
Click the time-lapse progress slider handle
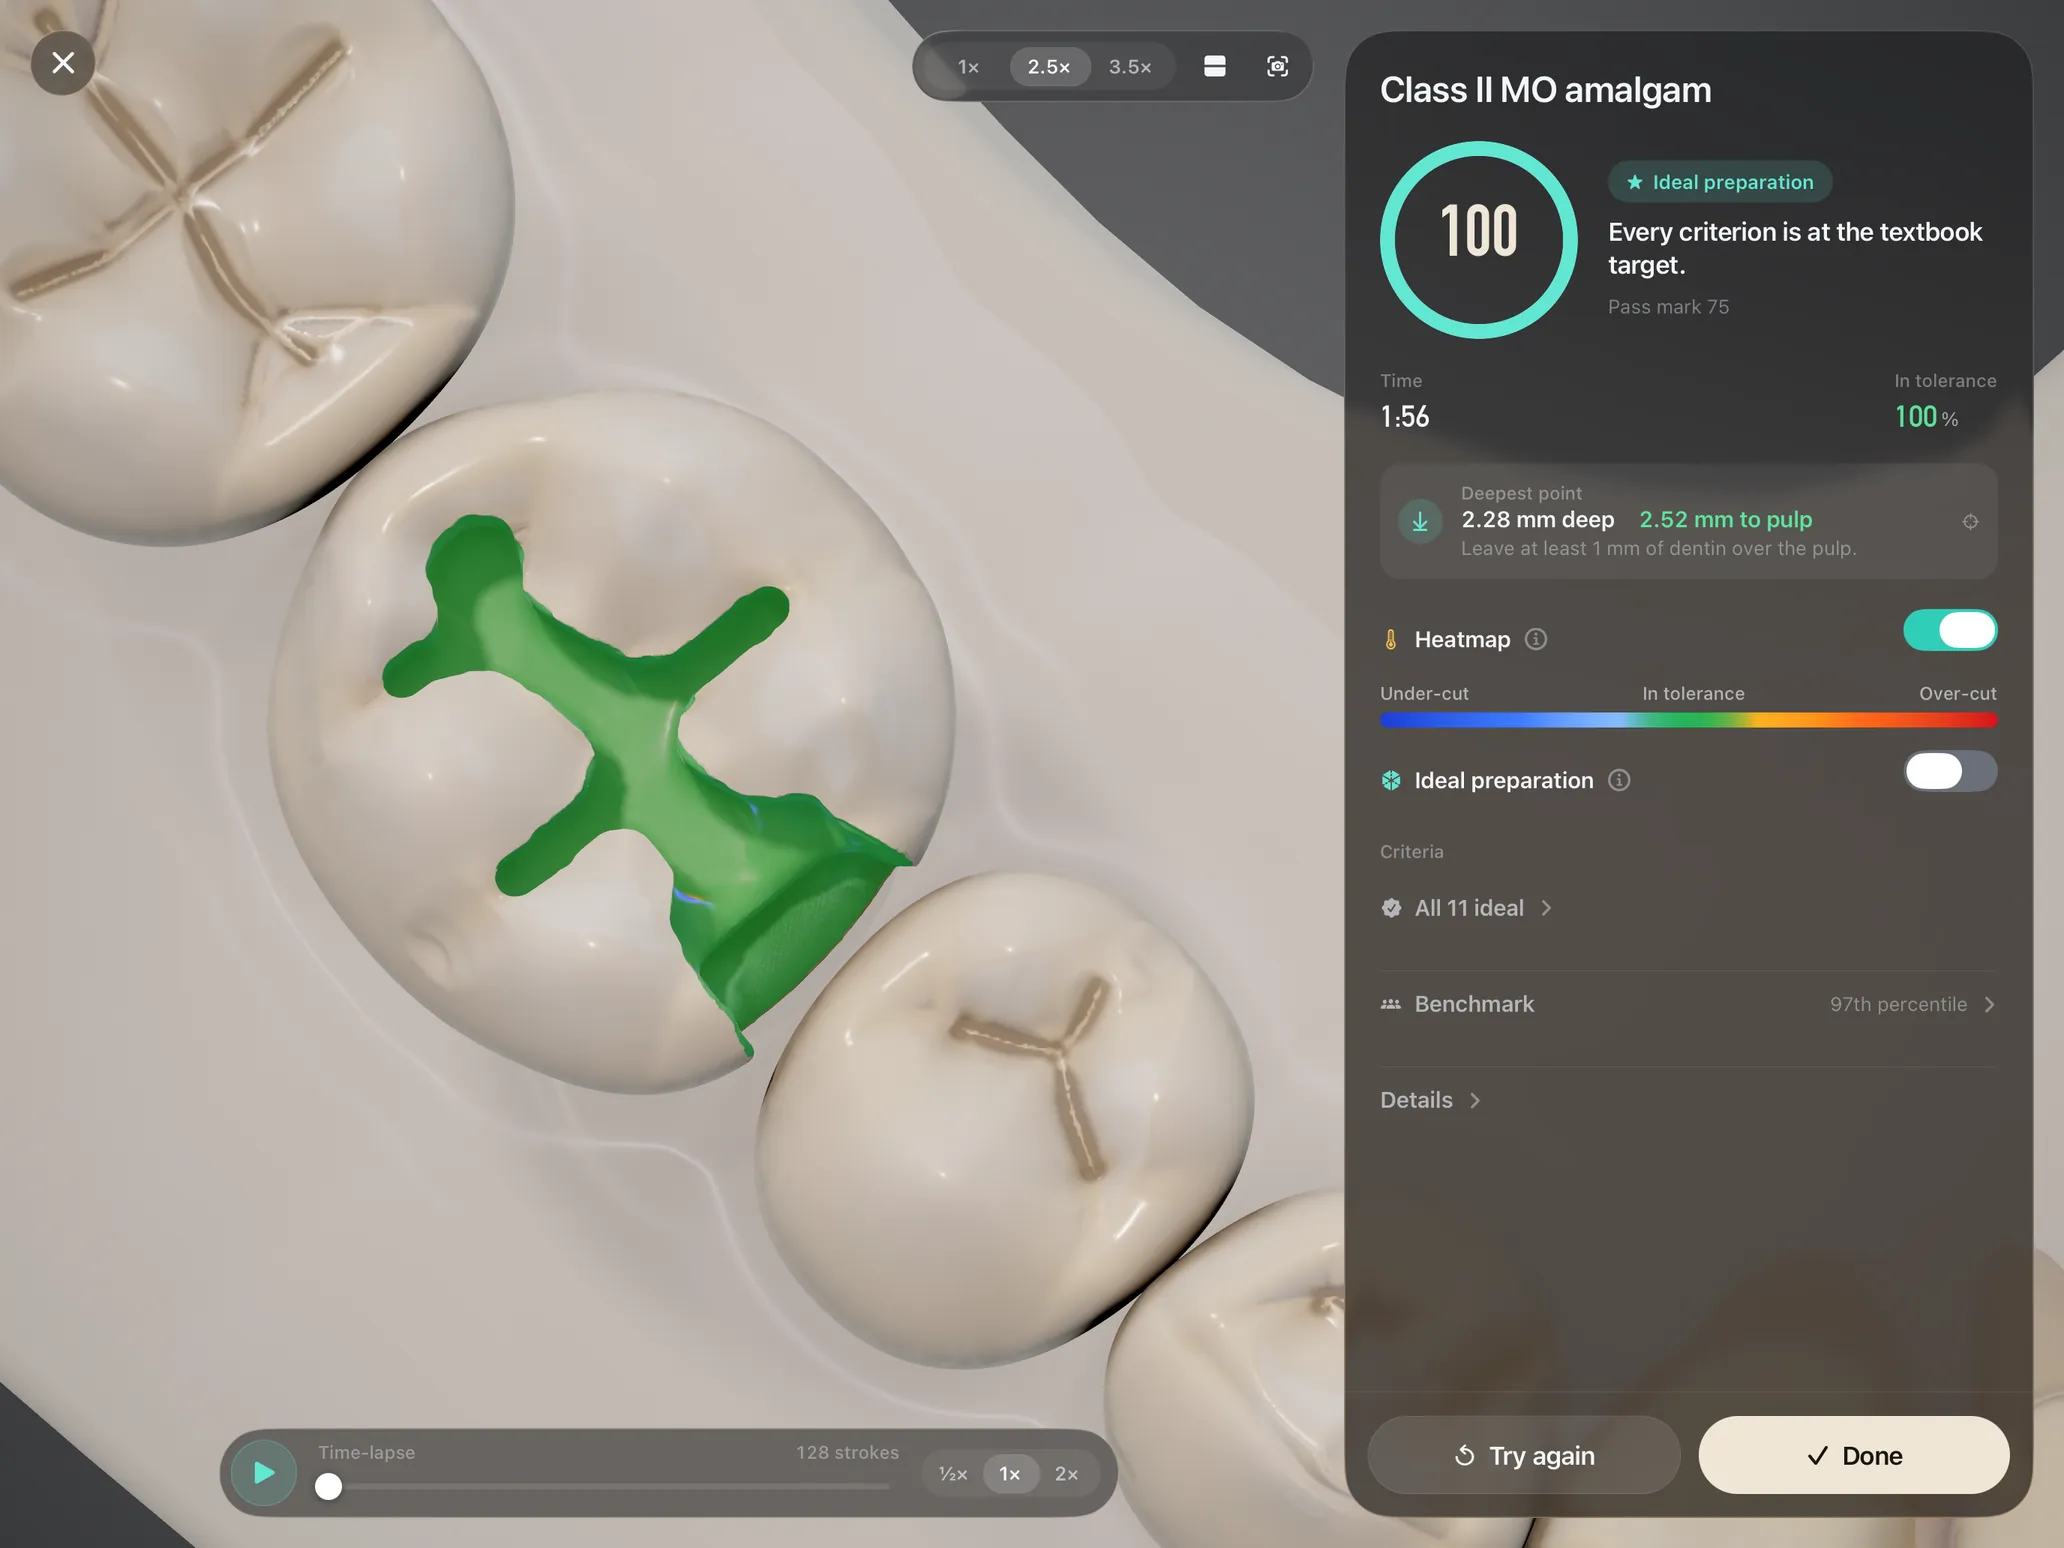(328, 1487)
